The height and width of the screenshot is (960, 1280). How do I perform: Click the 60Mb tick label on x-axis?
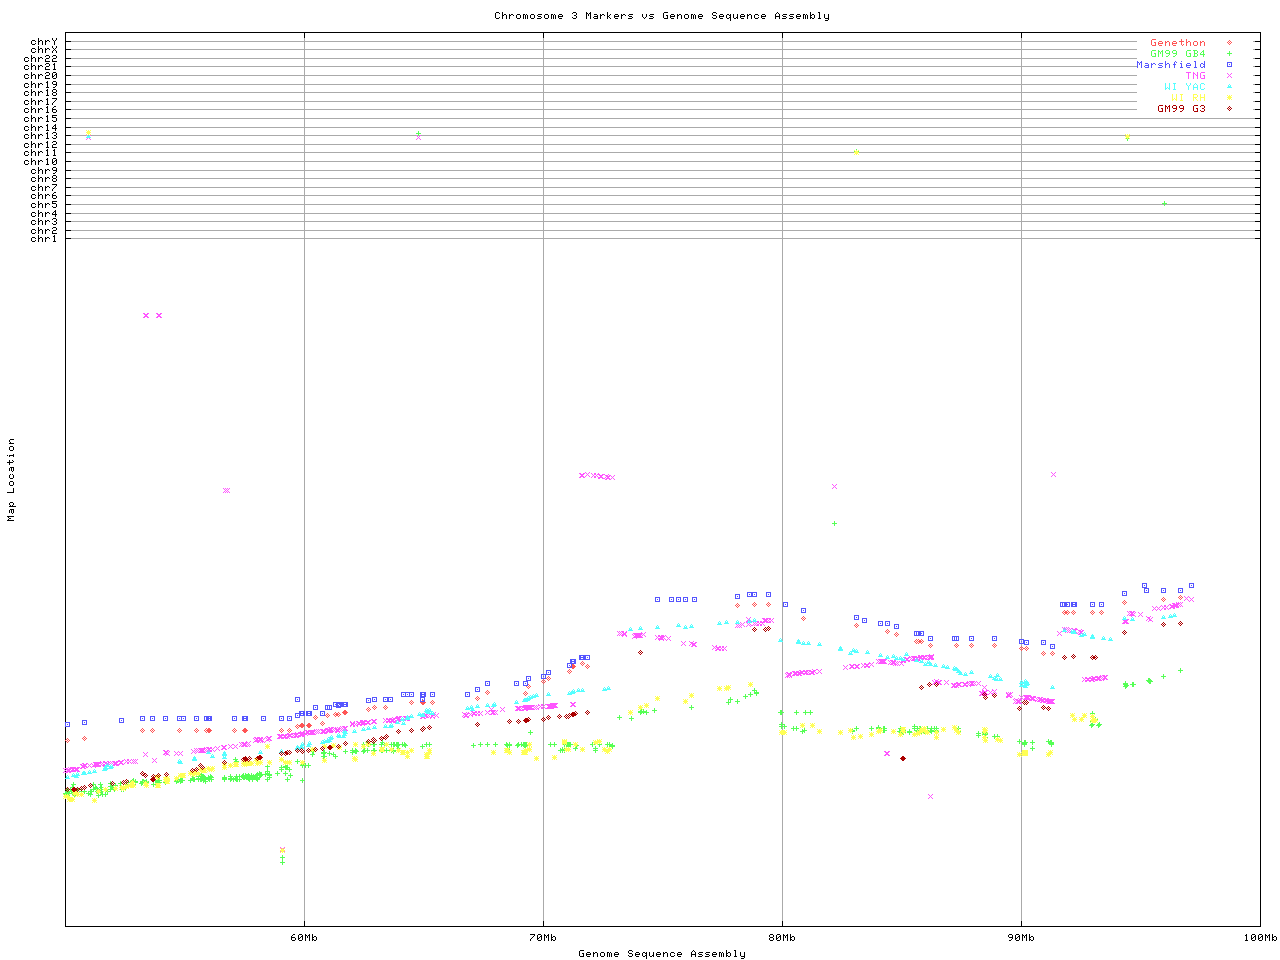tap(304, 938)
